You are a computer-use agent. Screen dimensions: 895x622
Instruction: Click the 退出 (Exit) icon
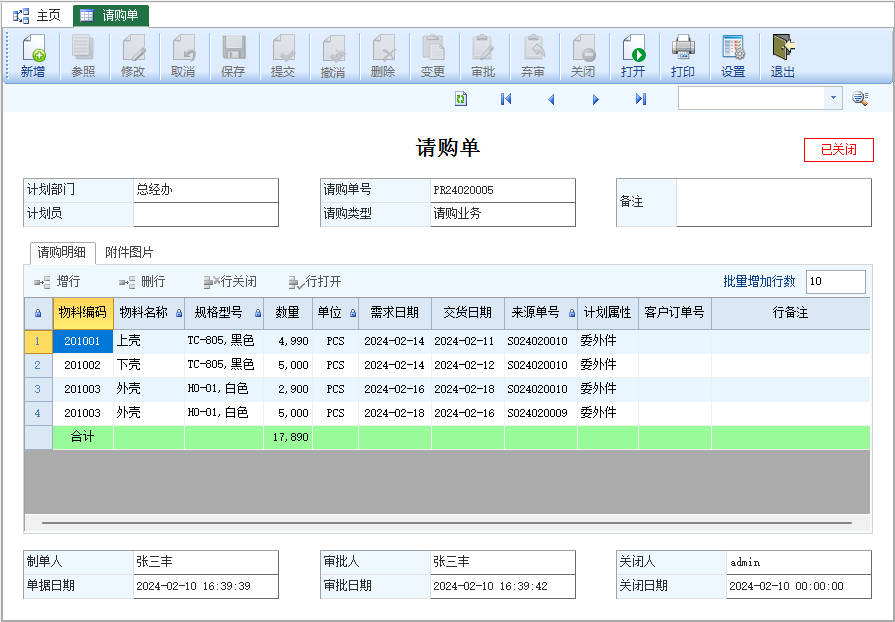pyautogui.click(x=783, y=55)
